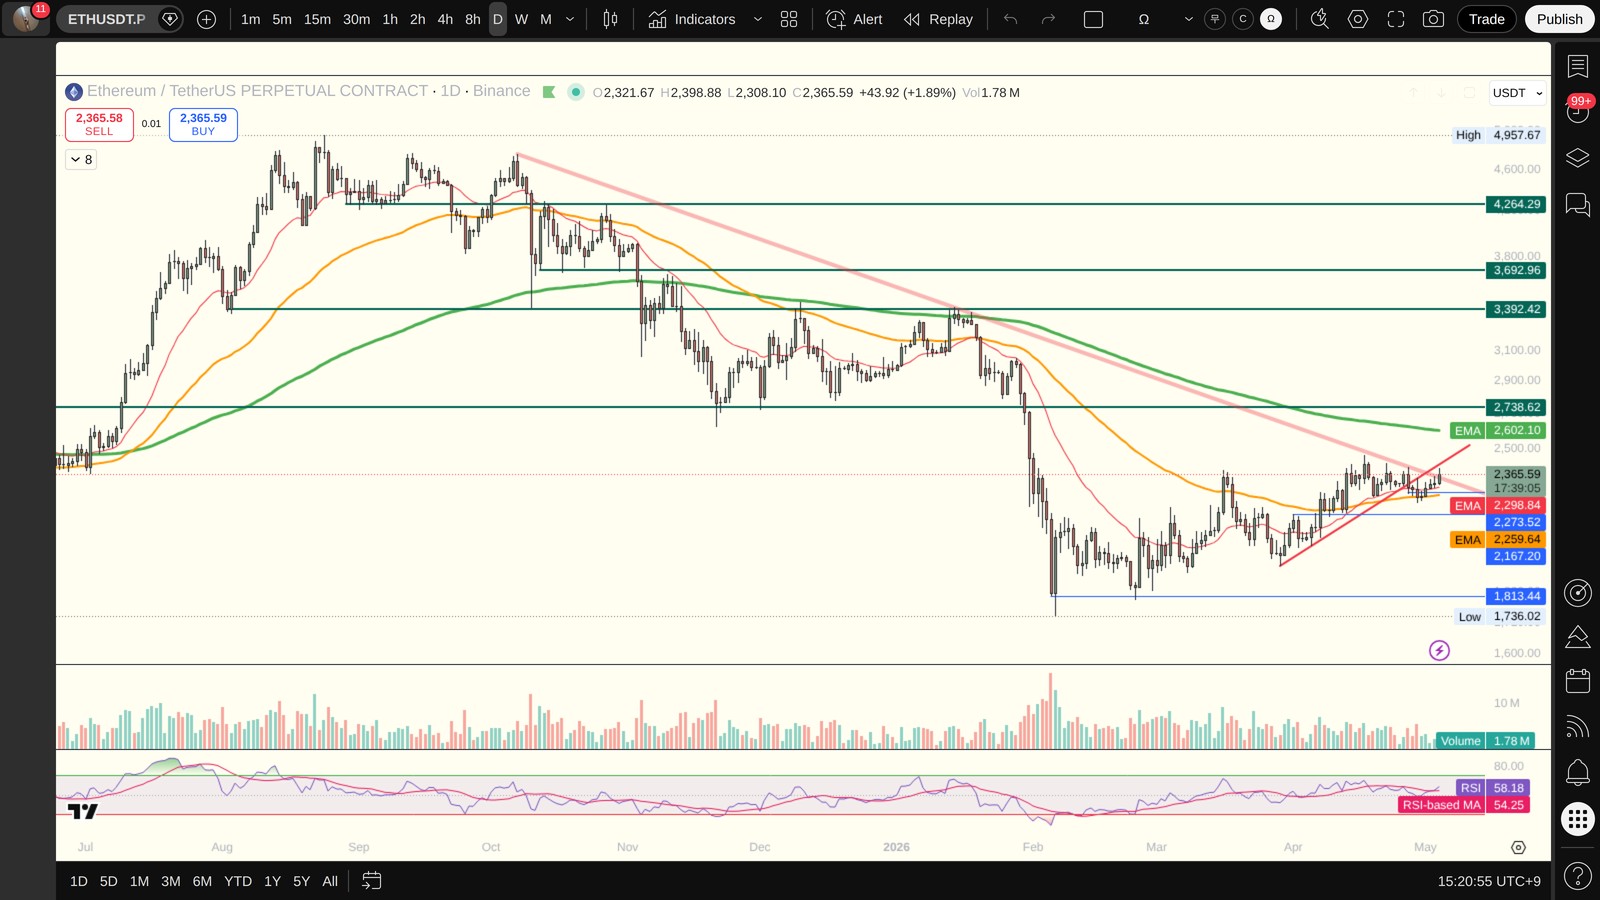Select the 15m interval
The height and width of the screenshot is (900, 1600).
(317, 19)
